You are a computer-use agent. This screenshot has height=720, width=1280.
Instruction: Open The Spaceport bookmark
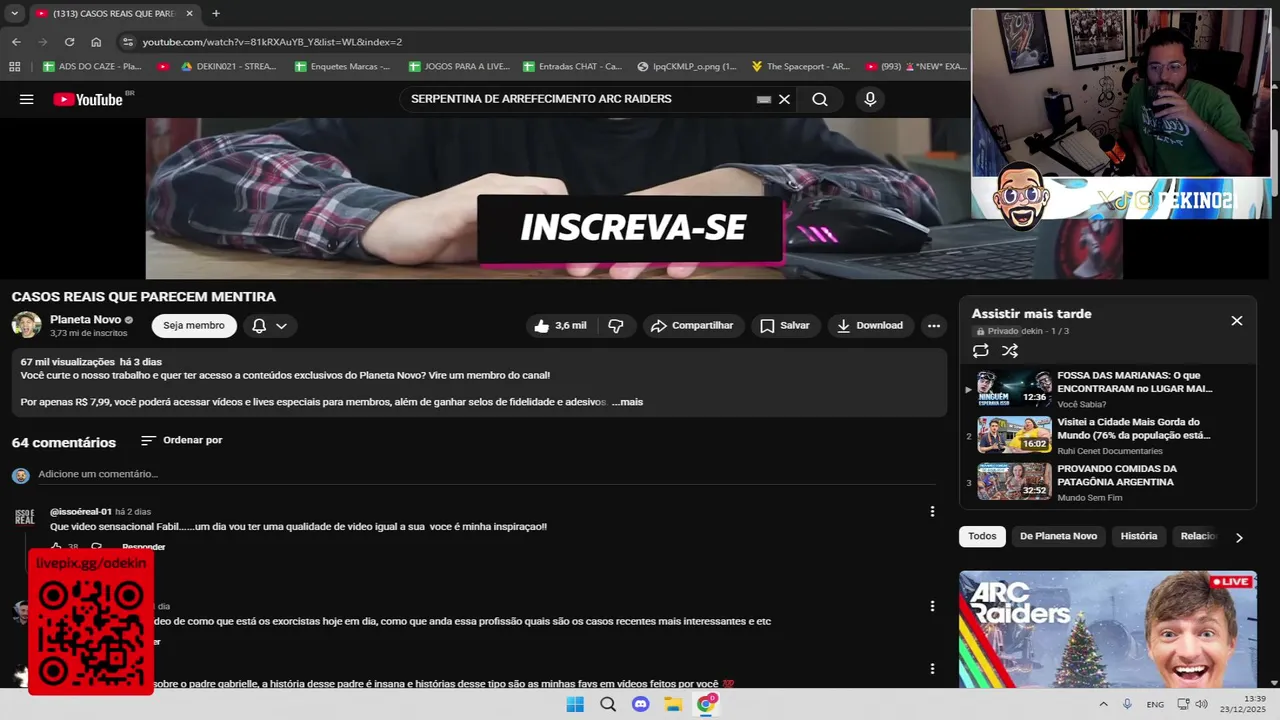pyautogui.click(x=801, y=67)
